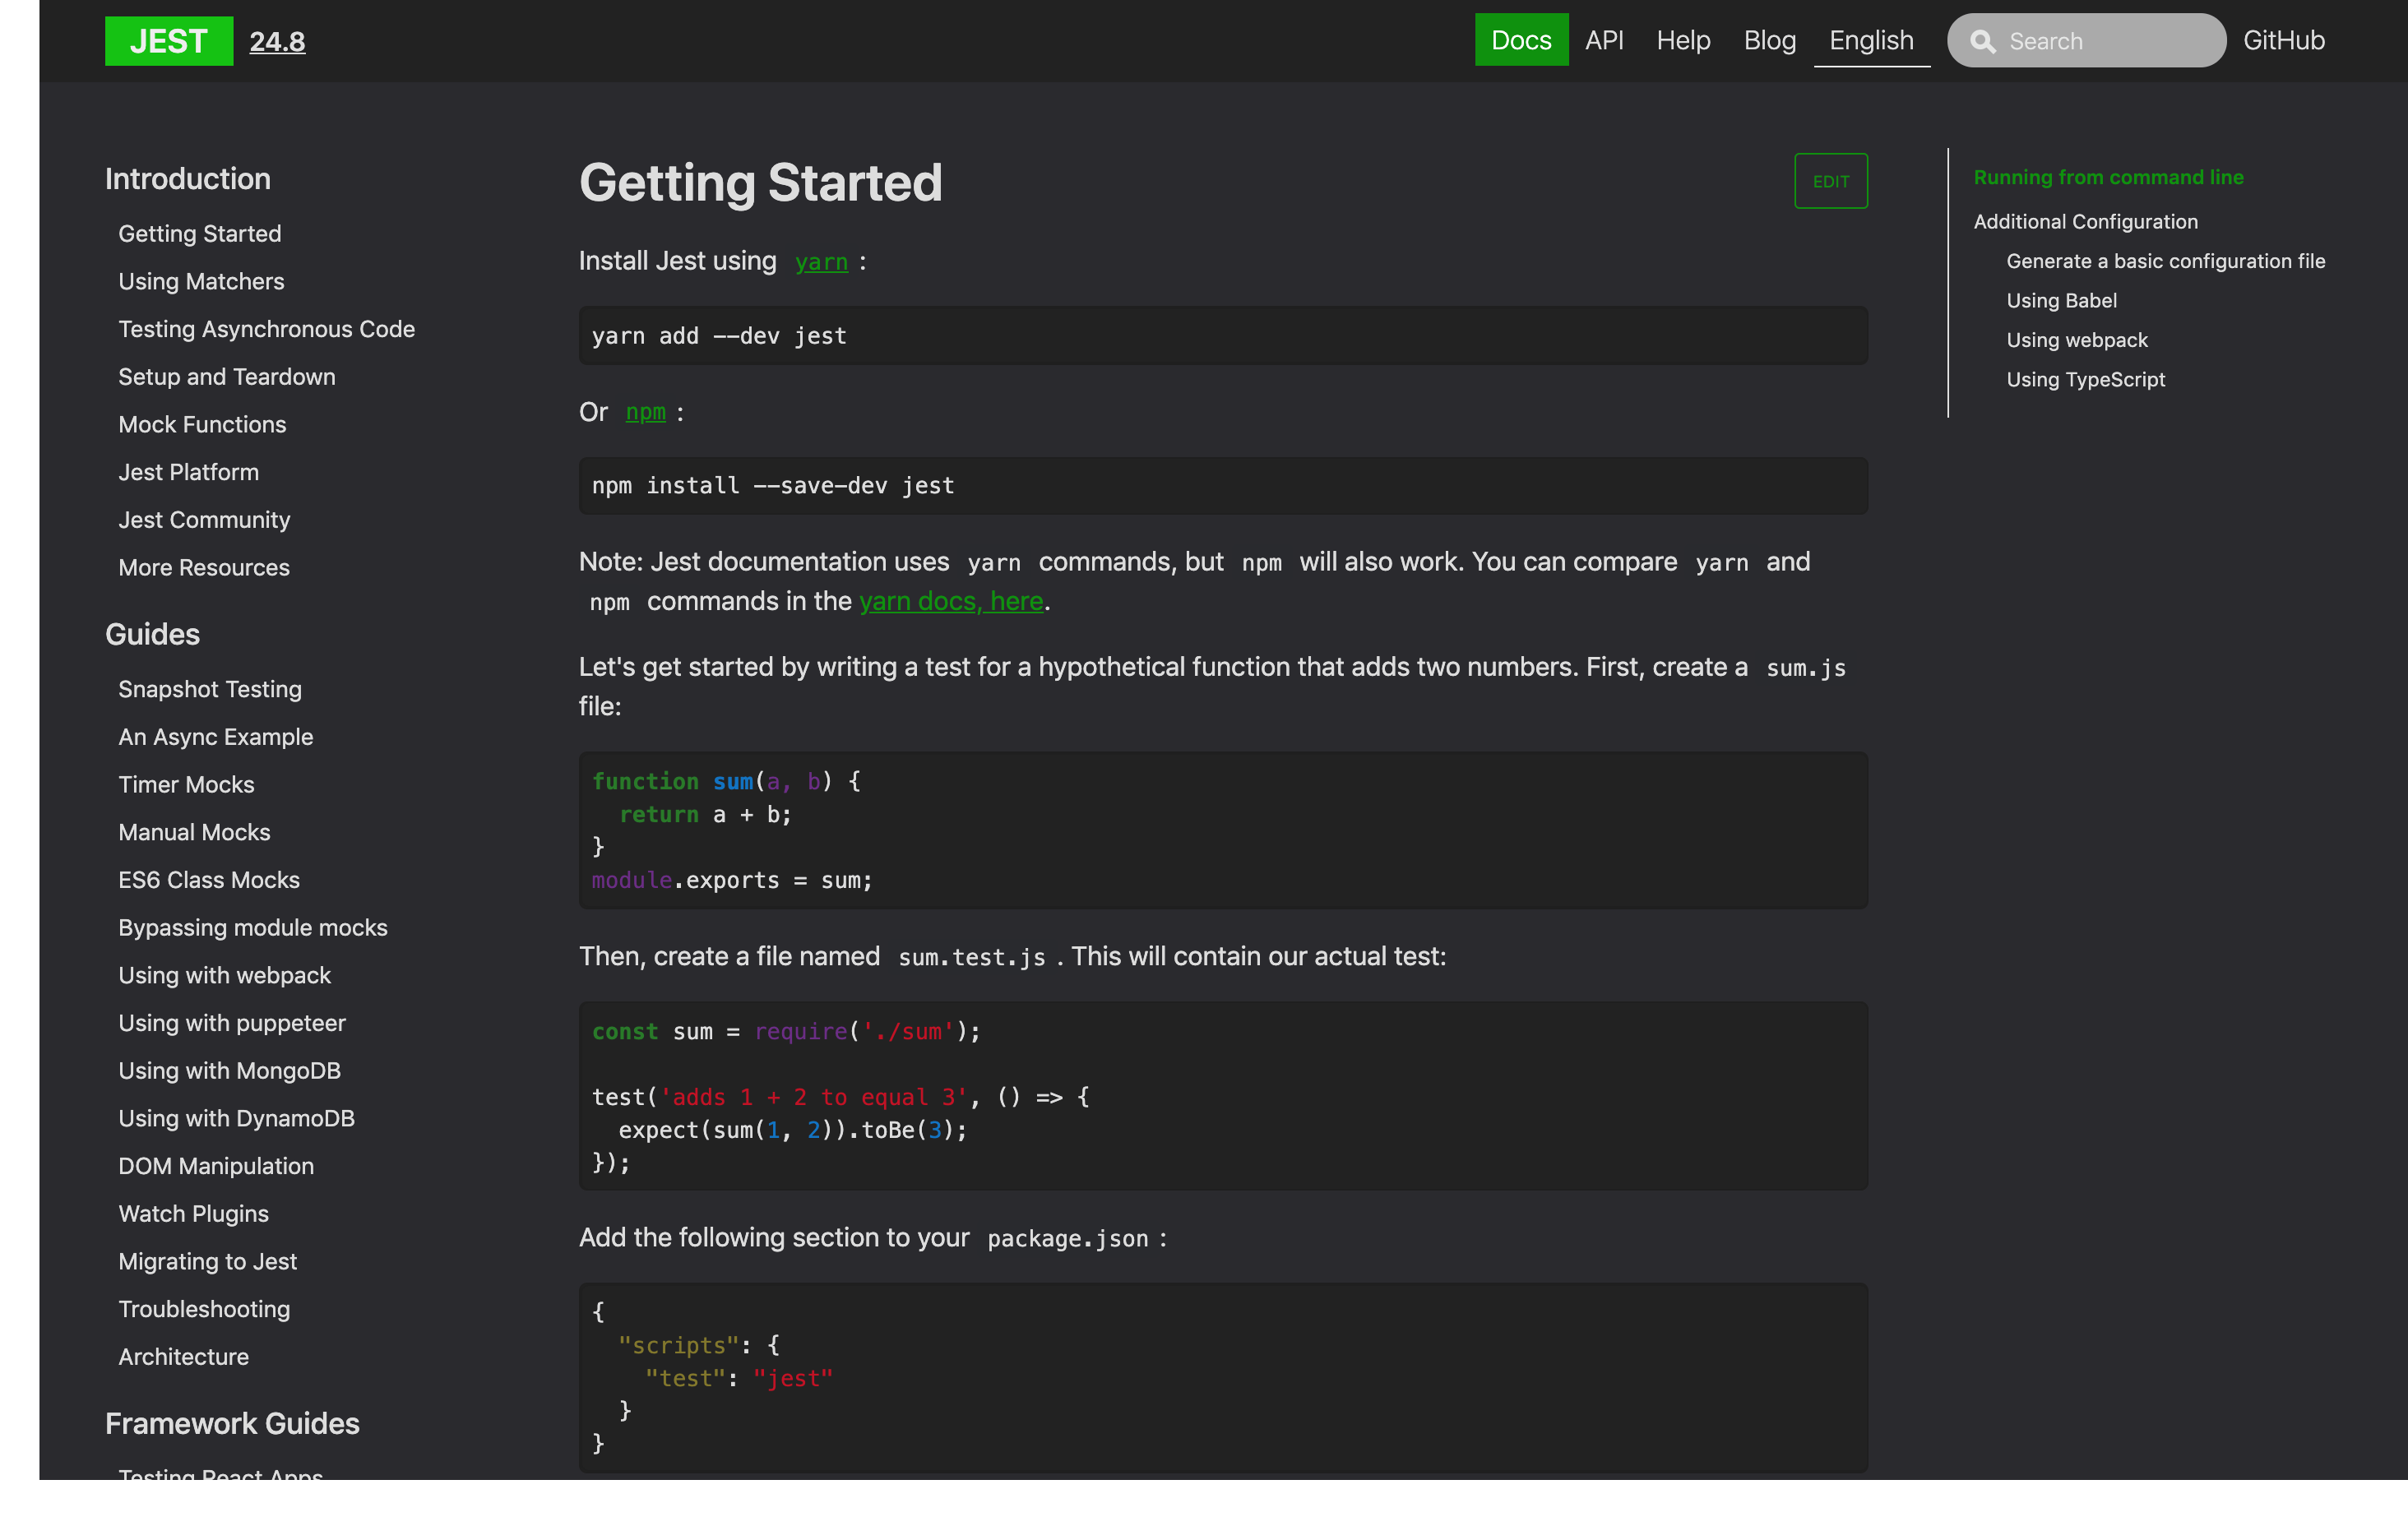Click the inline 'sum.test.js' code text

(x=971, y=958)
